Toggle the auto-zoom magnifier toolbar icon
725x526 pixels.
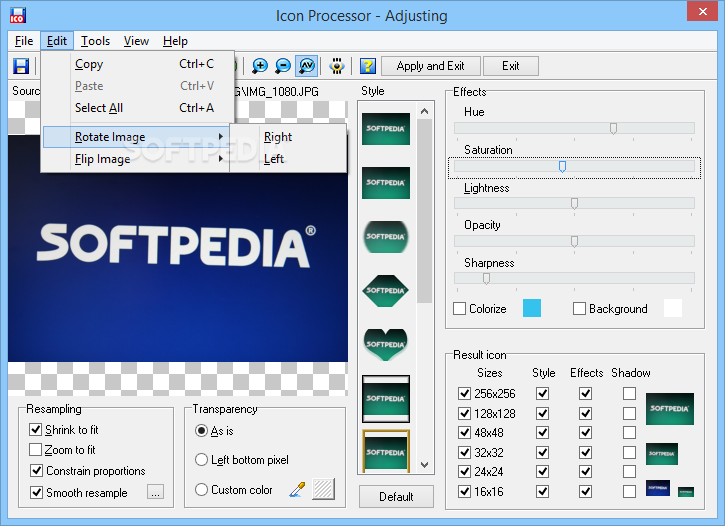coord(307,66)
